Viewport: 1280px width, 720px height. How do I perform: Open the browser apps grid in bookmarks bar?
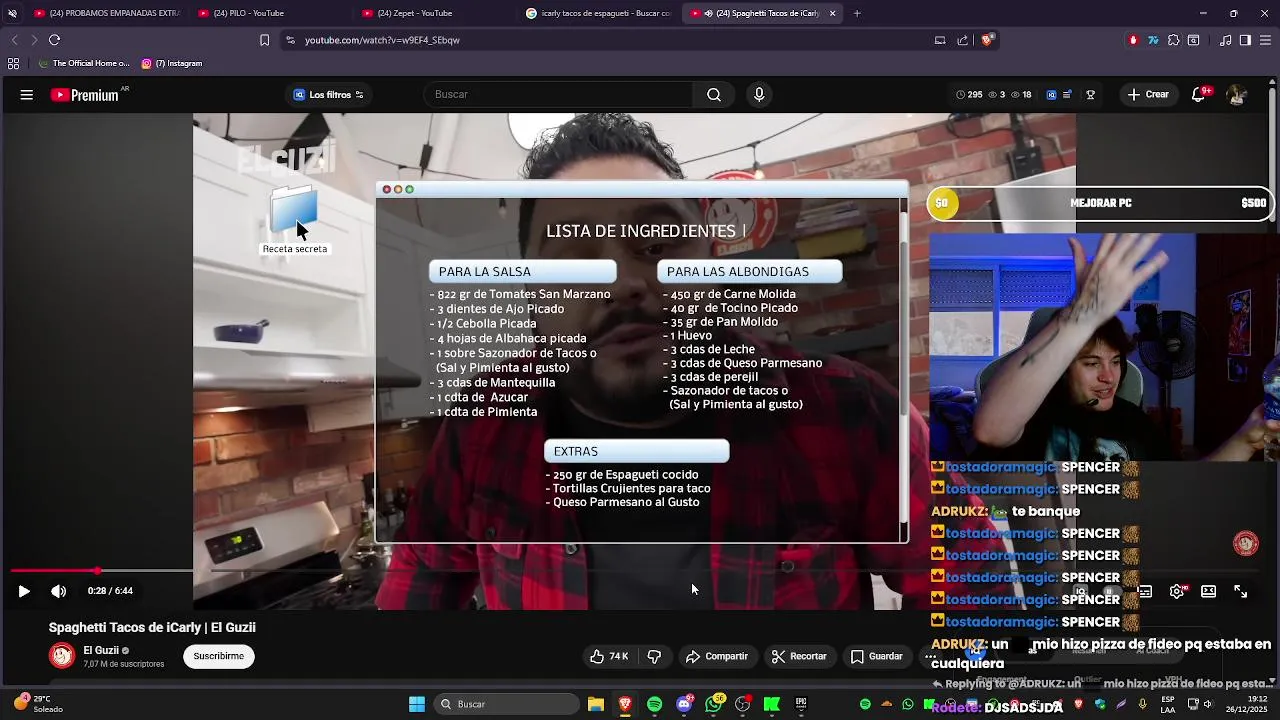click(13, 63)
